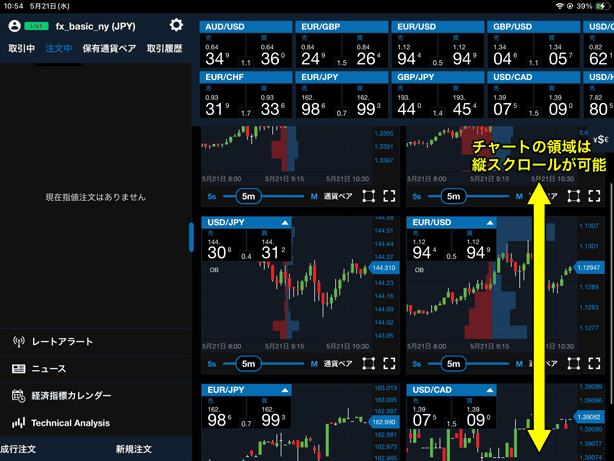Open the News newspaper icon
Image resolution: width=614 pixels, height=461 pixels.
(18, 369)
